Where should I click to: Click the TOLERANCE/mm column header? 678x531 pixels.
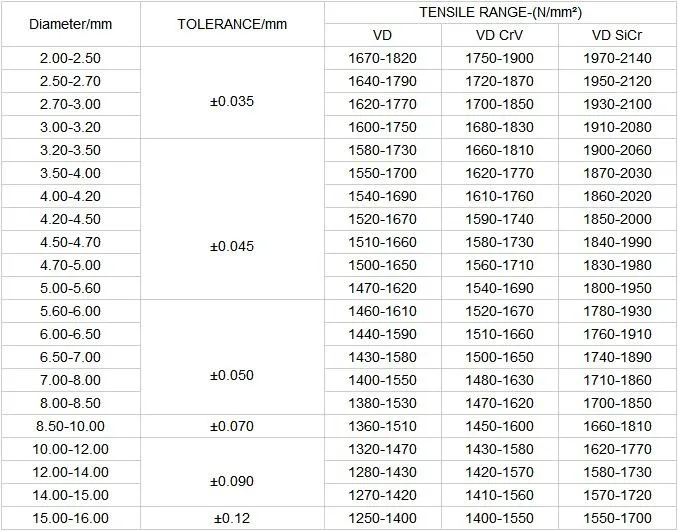click(x=231, y=24)
